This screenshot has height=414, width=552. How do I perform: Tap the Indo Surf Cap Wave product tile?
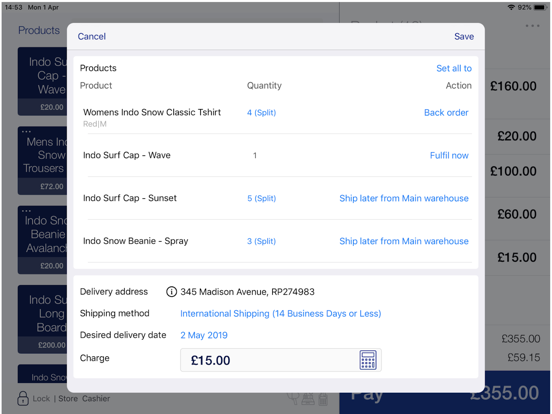tap(42, 81)
